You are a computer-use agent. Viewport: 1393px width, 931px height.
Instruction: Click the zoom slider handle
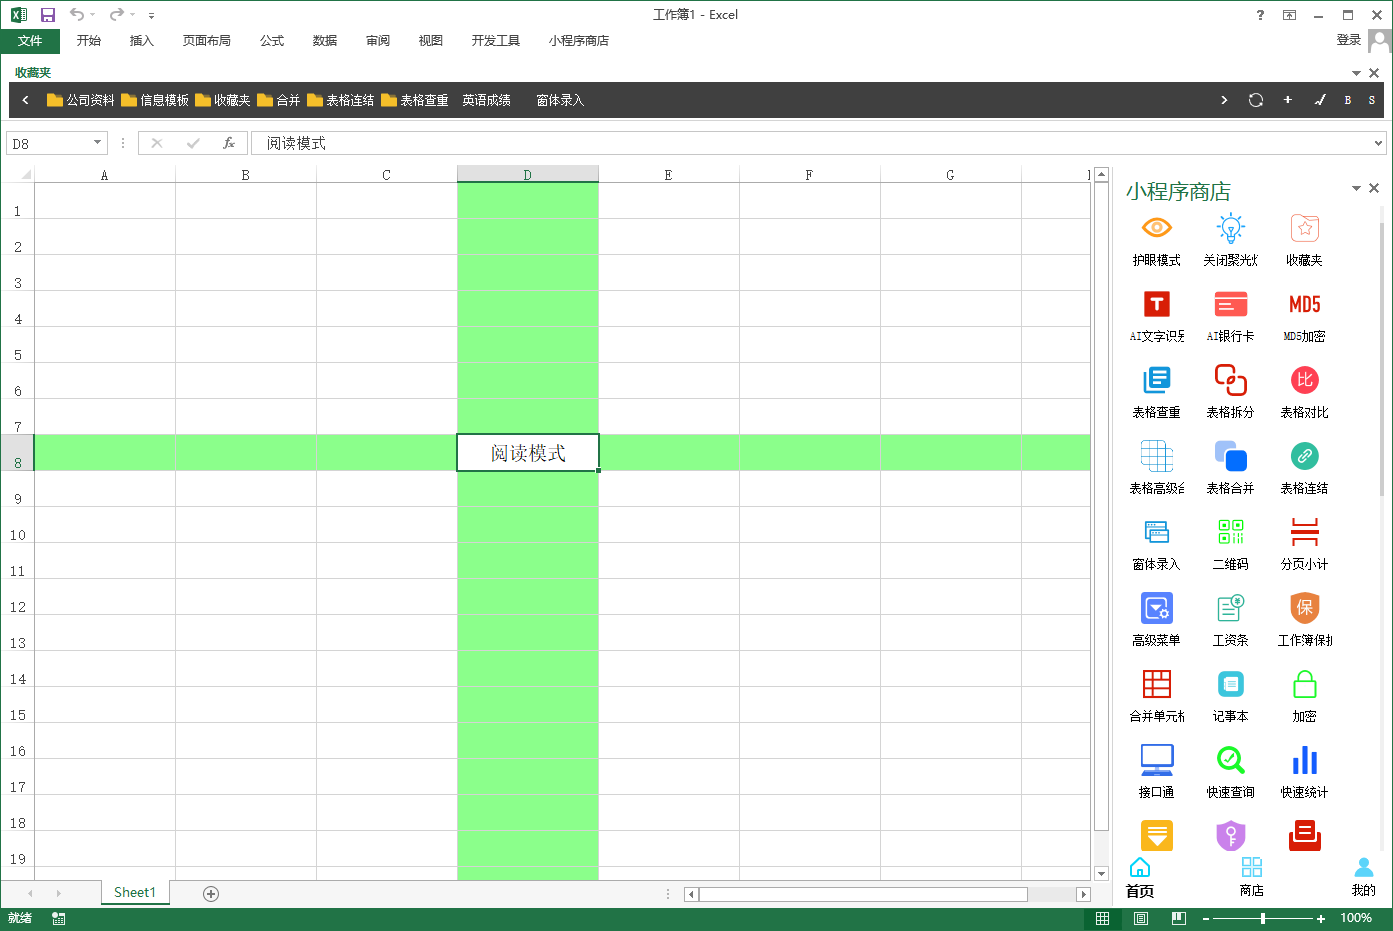point(1263,918)
